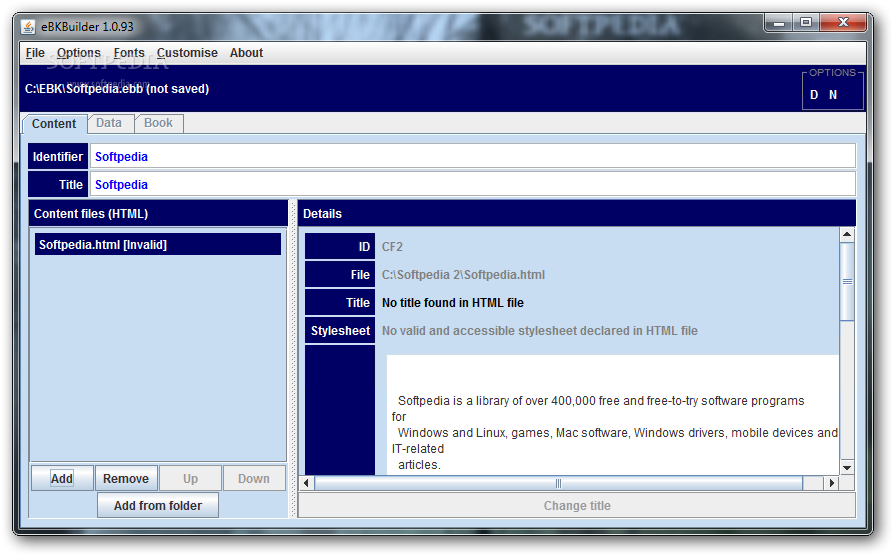Click Add from folder button
Viewport: 894px width, 556px height.
(158, 505)
